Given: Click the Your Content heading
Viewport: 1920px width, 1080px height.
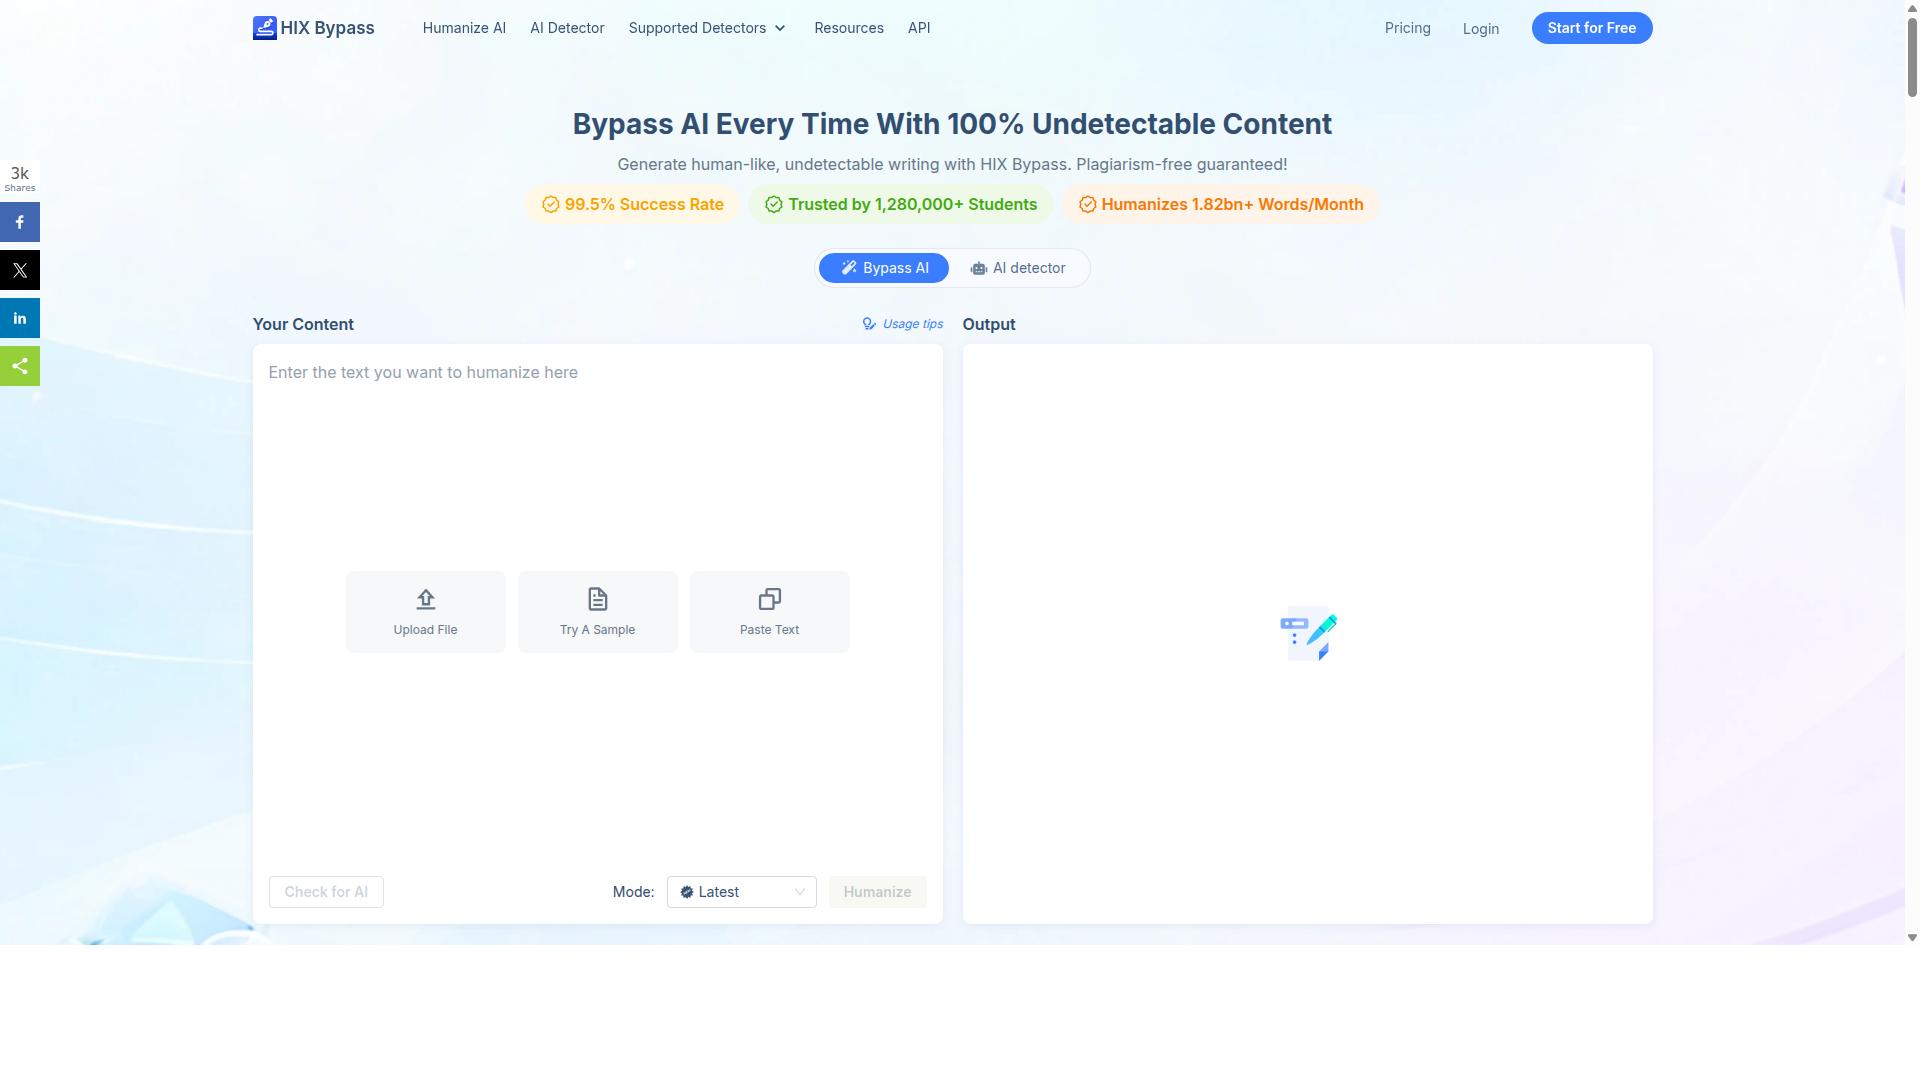Looking at the screenshot, I should pos(303,324).
